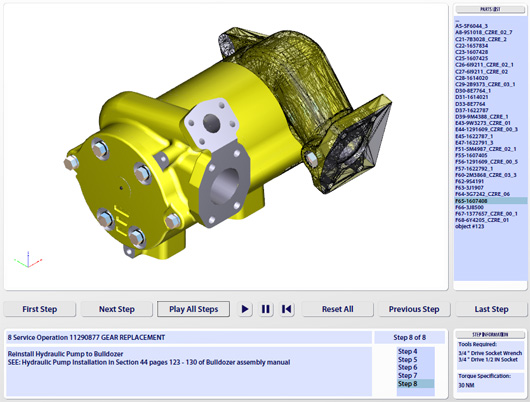The width and height of the screenshot is (530, 402).
Task: Select part F63-3J1907
Action: (469, 188)
